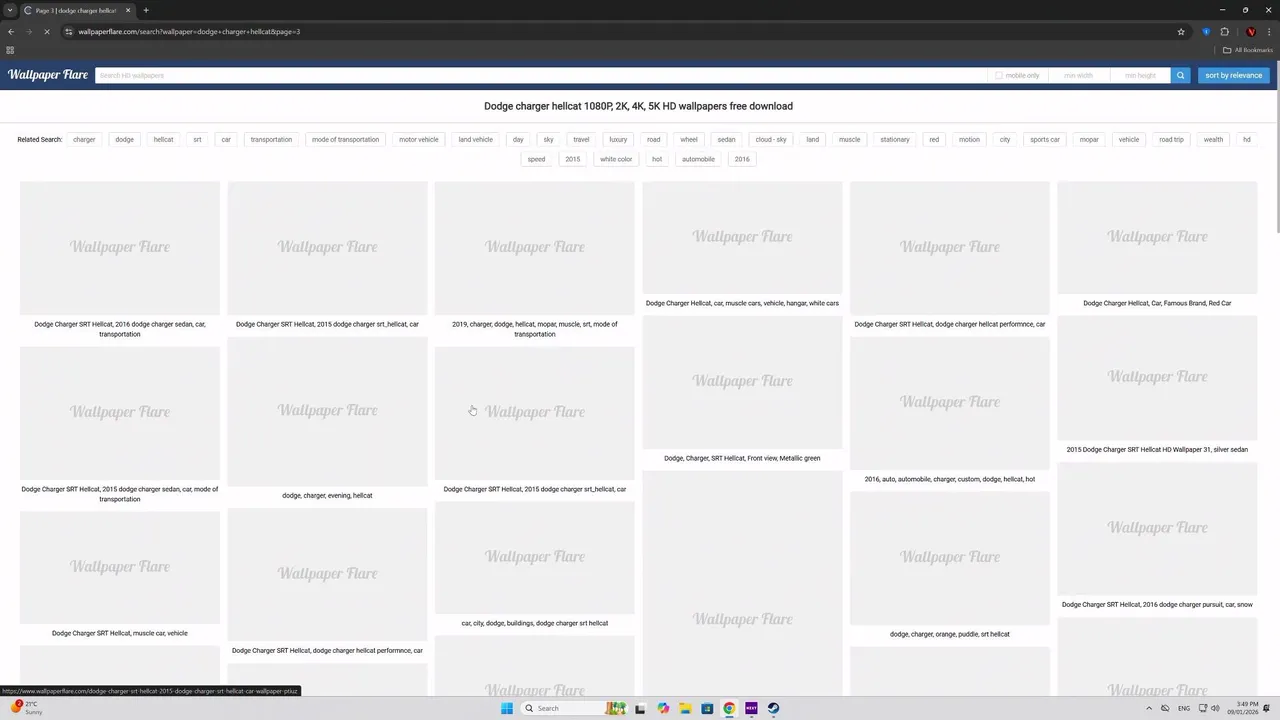Image resolution: width=1280 pixels, height=720 pixels.
Task: Open the volume control in system tray
Action: [x=1215, y=708]
